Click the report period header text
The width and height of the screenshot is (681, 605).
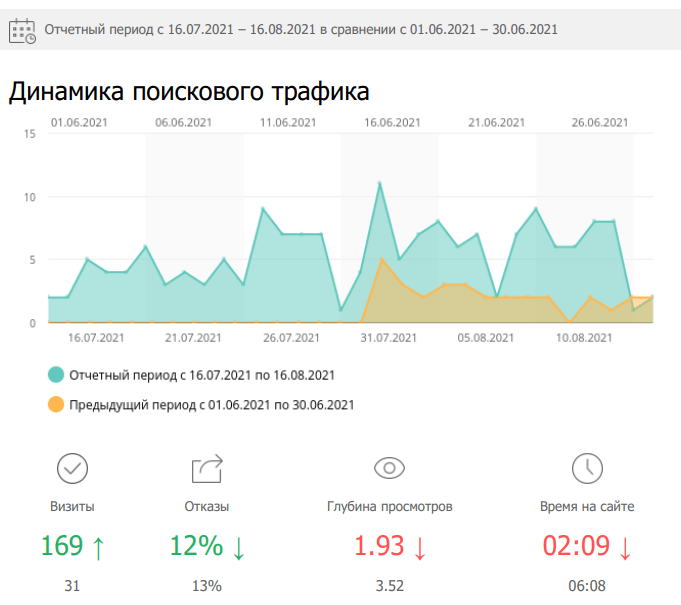(x=301, y=30)
